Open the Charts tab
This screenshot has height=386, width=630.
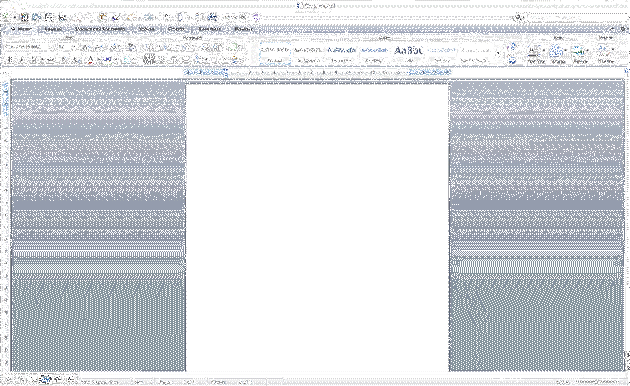176,29
